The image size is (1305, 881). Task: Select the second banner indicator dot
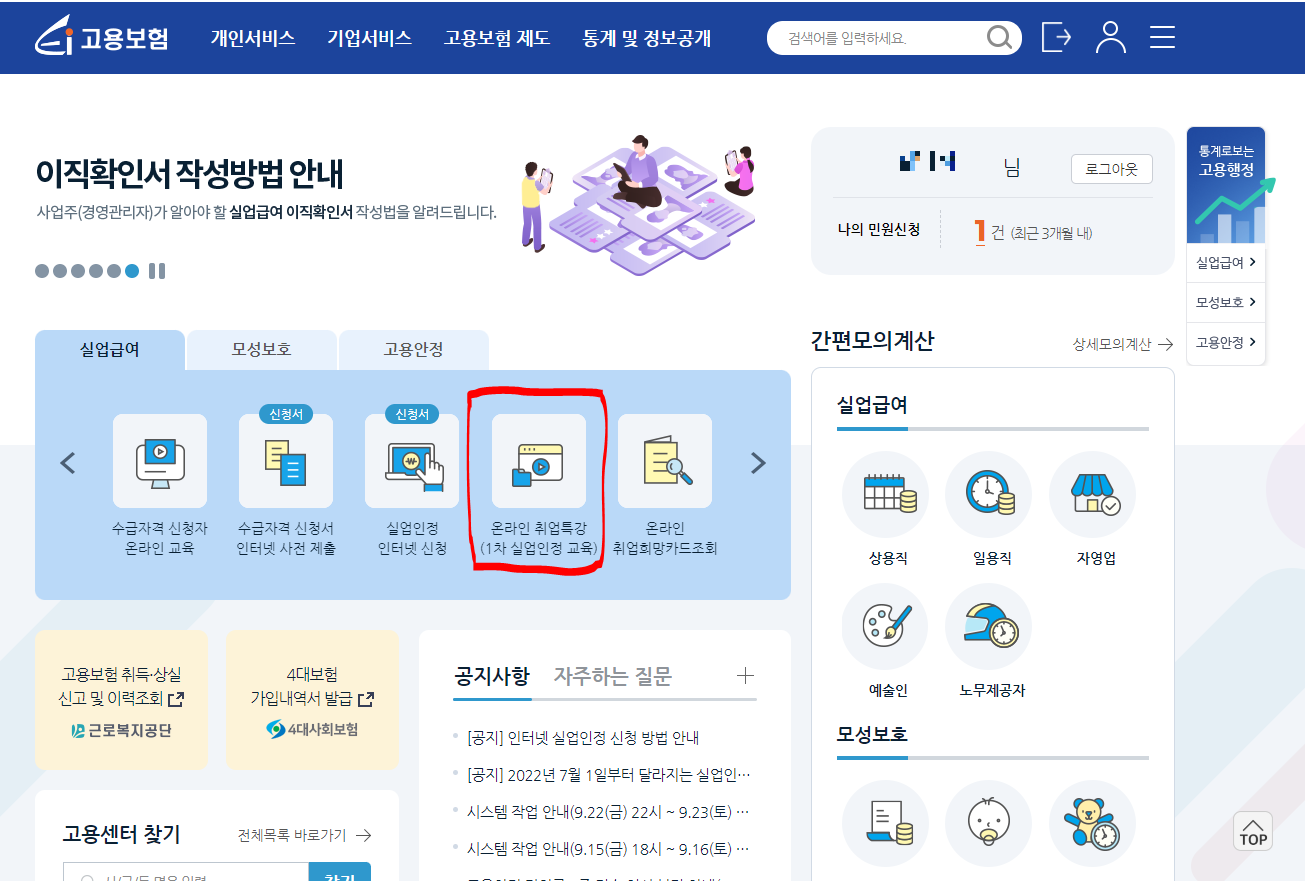point(60,271)
